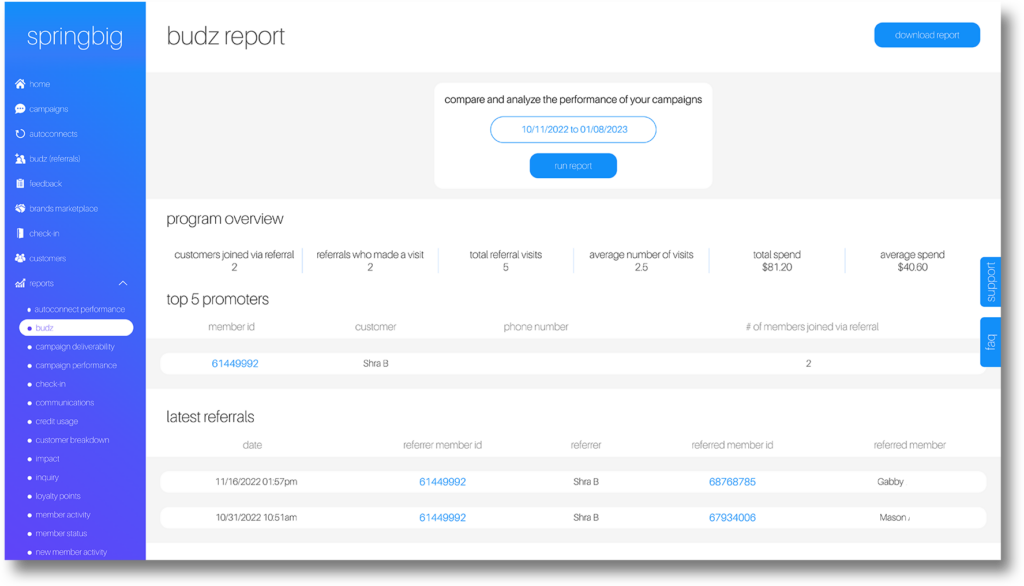
Task: Select new member activity report
Action: (x=71, y=552)
